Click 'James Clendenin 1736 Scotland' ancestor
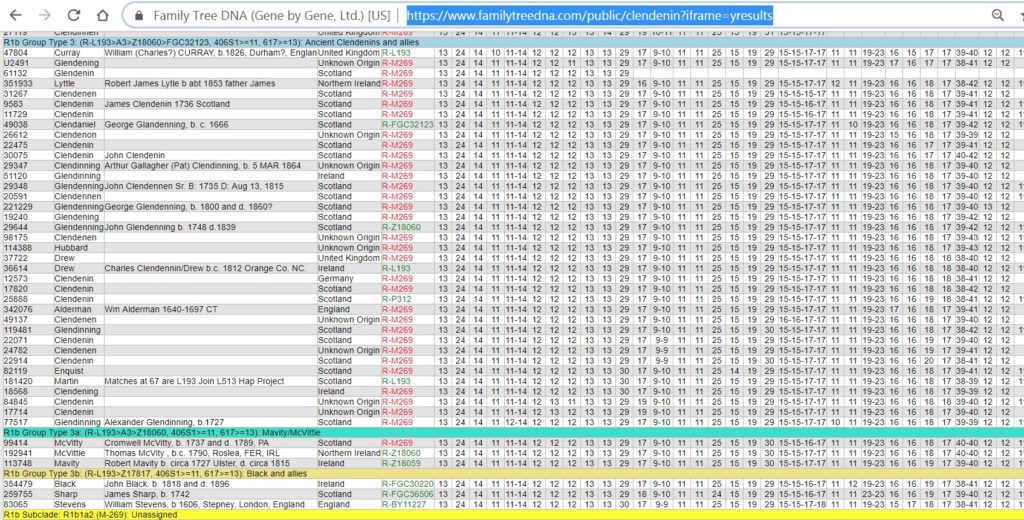The width and height of the screenshot is (1024, 520). (167, 105)
